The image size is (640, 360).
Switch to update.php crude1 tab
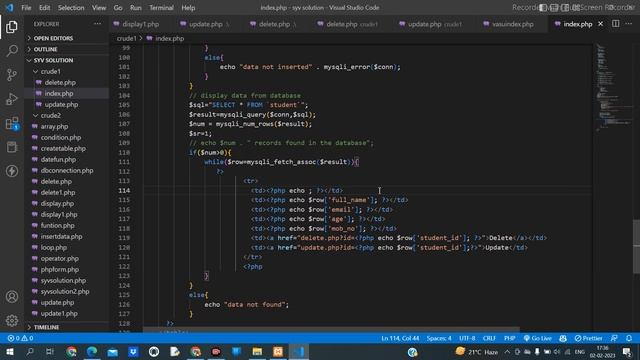[x=435, y=24]
